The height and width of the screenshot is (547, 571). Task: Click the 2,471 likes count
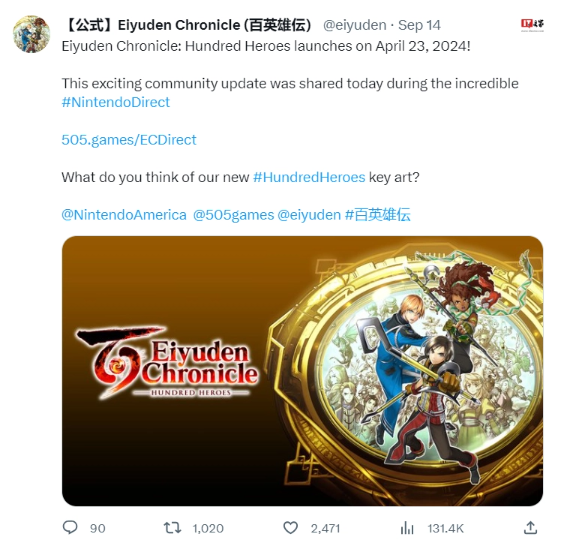pos(325,528)
